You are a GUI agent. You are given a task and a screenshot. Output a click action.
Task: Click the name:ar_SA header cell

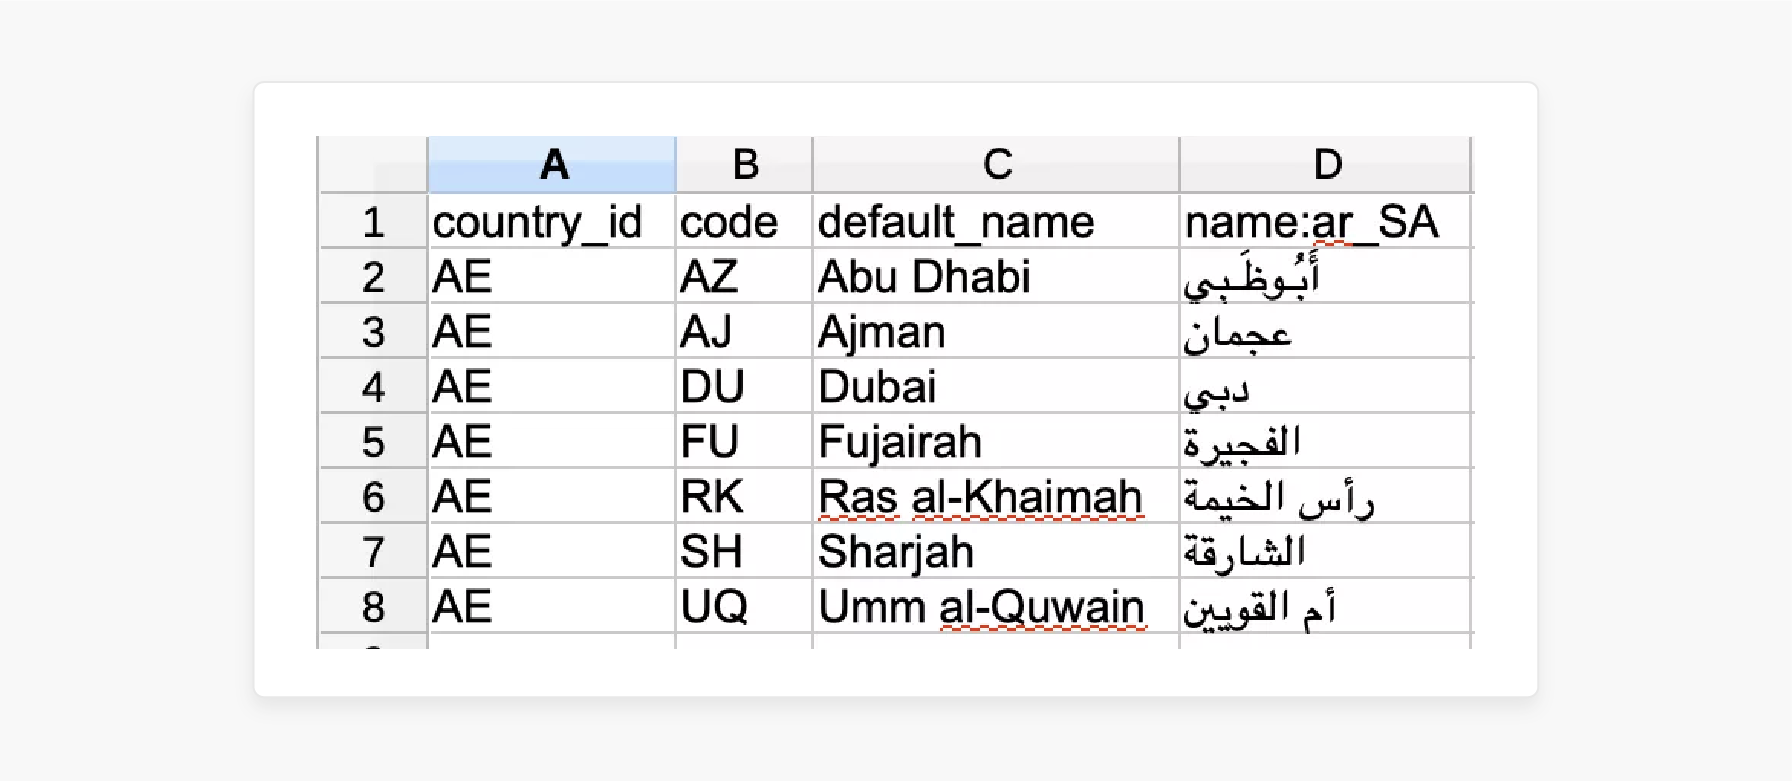pyautogui.click(x=1325, y=221)
